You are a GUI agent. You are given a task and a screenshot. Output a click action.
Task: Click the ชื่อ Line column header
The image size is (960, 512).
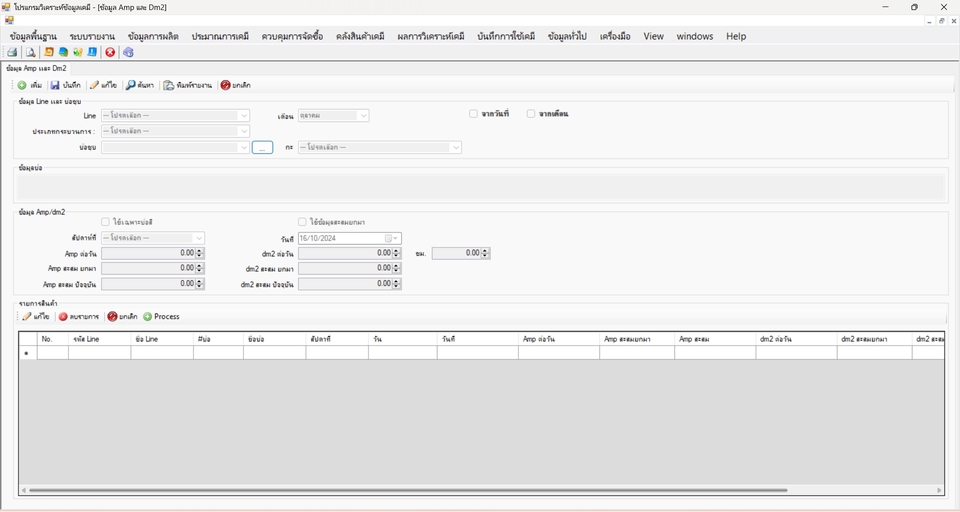pyautogui.click(x=162, y=339)
